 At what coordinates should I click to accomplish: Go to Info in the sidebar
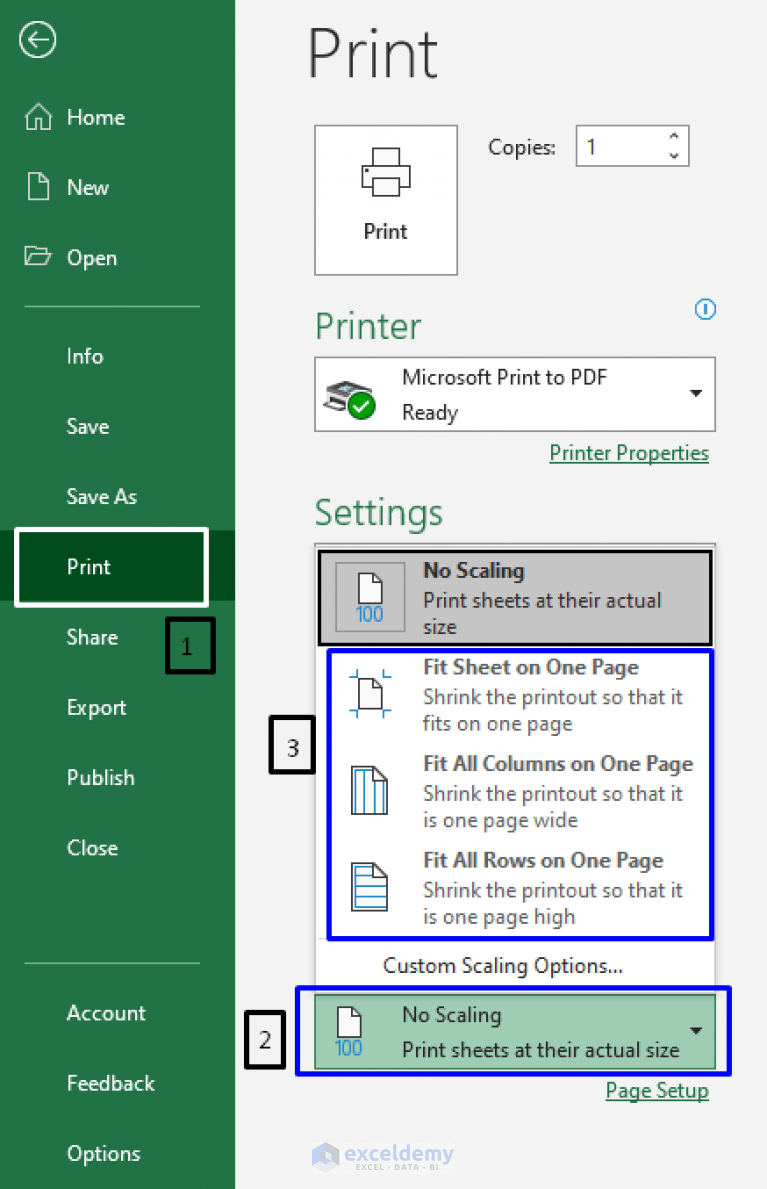point(85,356)
